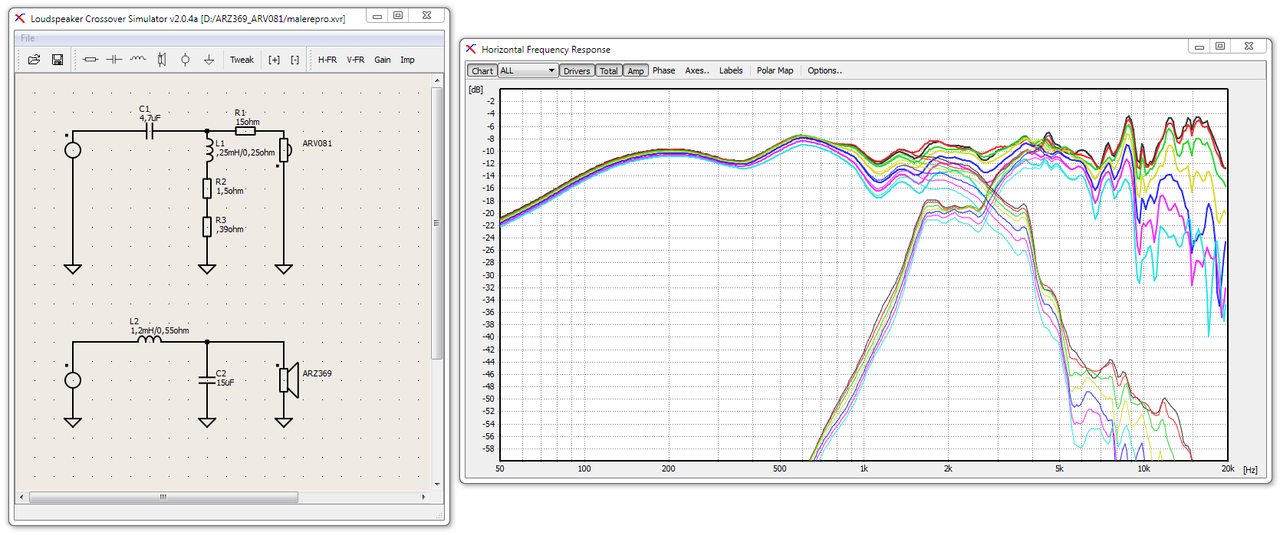1280x535 pixels.
Task: Open the Axes.. settings
Action: 697,71
